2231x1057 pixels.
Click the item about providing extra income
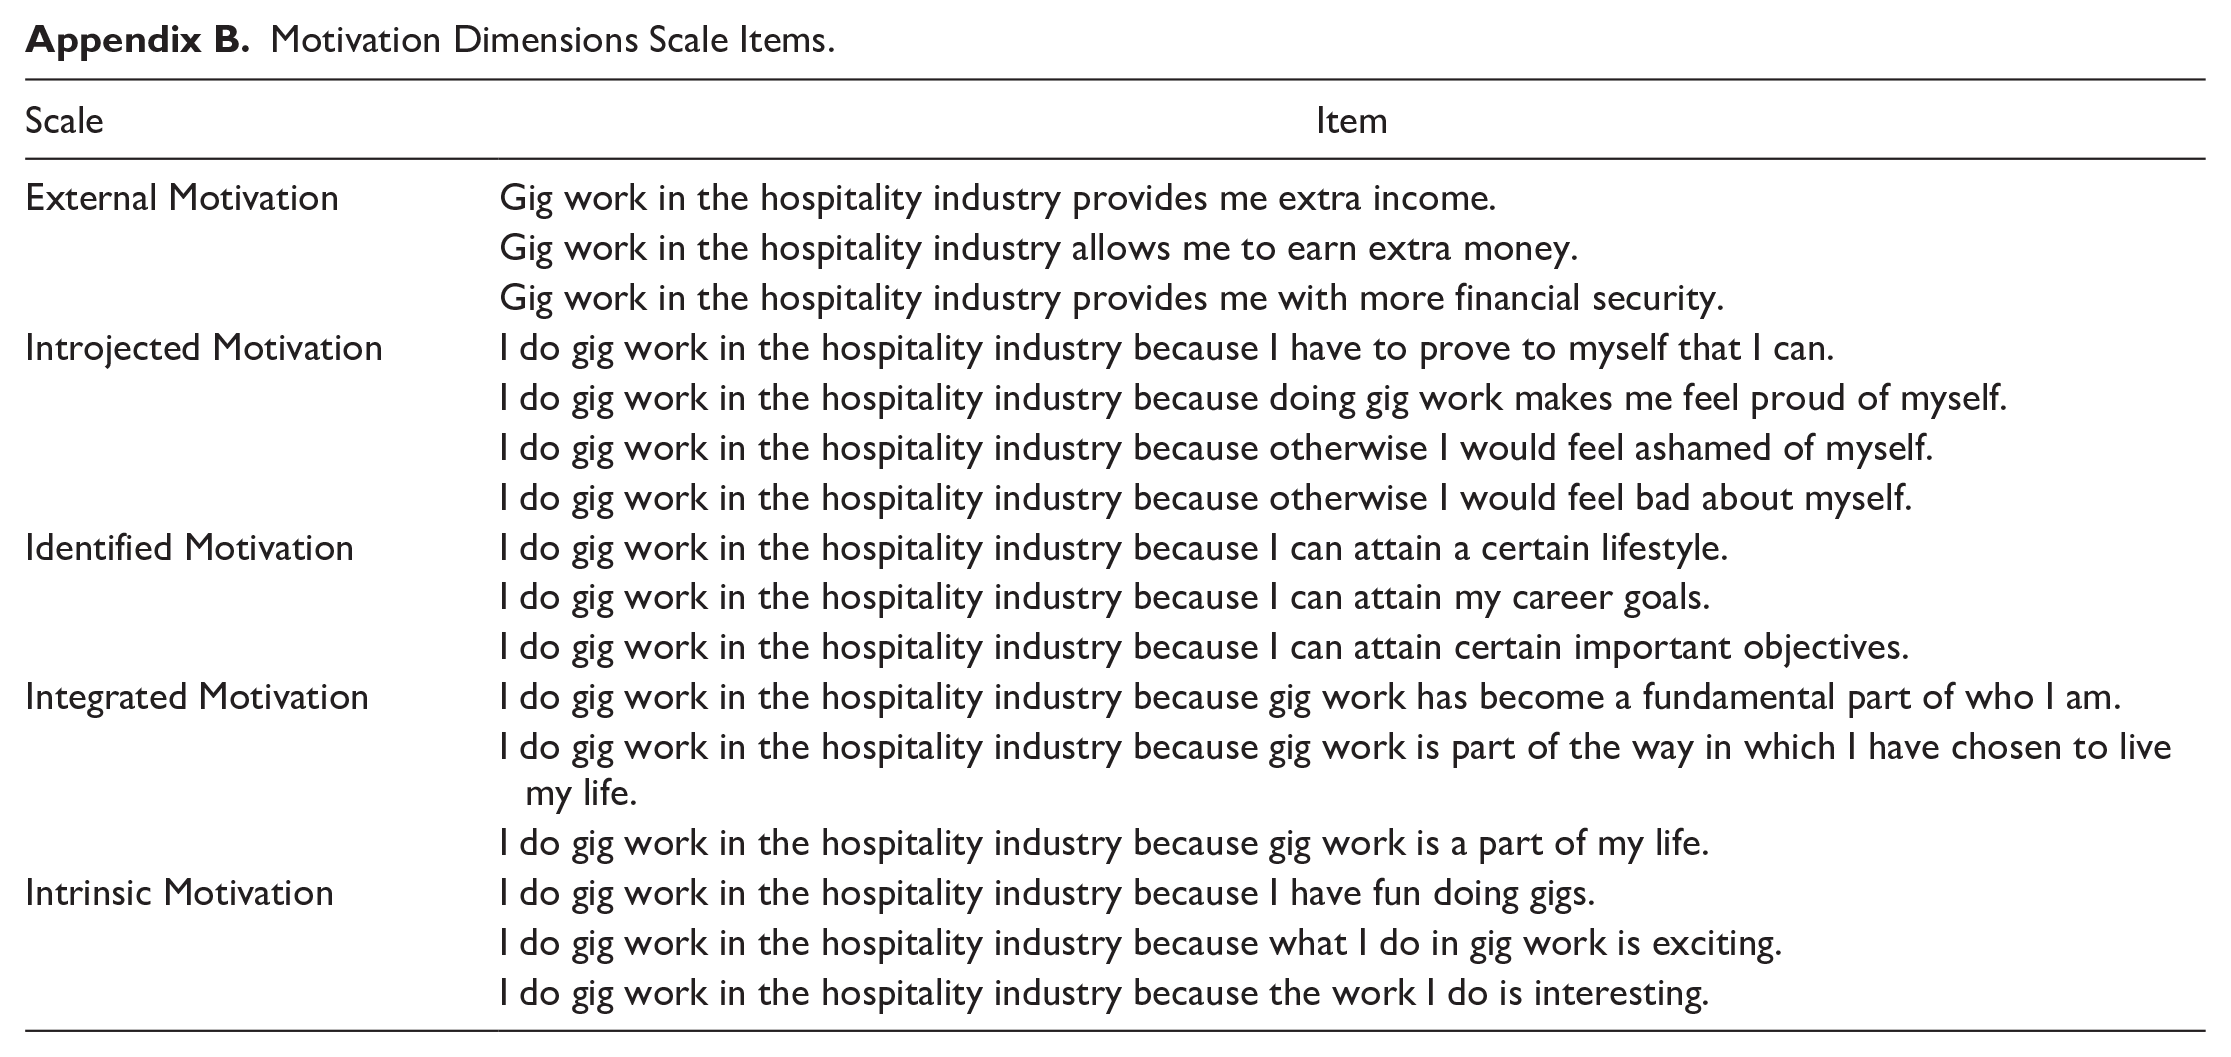point(997,198)
